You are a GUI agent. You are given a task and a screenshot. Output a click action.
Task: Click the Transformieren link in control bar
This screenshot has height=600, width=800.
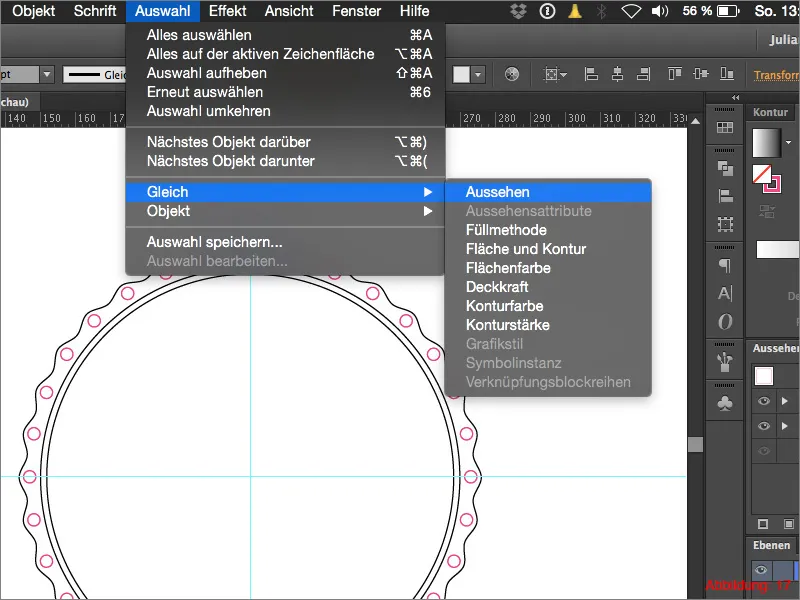(777, 75)
